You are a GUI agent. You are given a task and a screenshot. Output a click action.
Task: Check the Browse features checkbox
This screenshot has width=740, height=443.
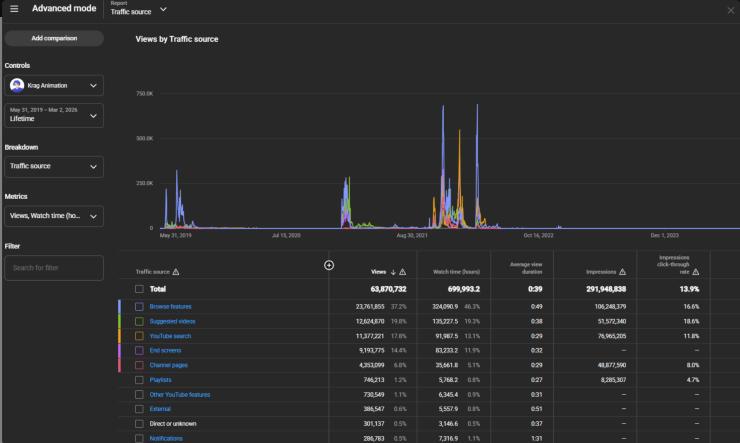pos(140,306)
